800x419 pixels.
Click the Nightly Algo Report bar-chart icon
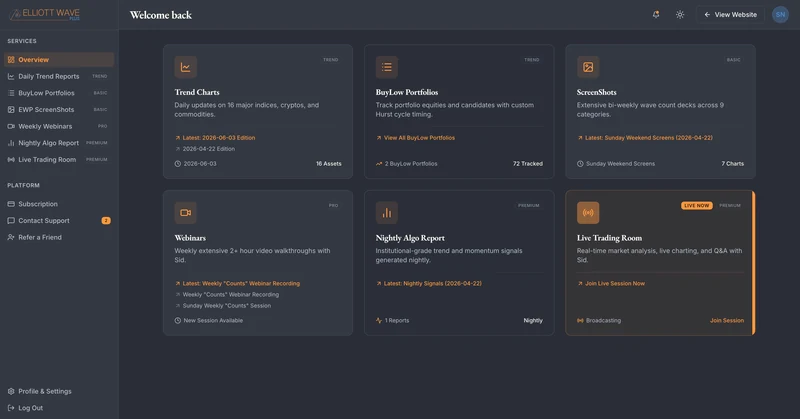[387, 213]
